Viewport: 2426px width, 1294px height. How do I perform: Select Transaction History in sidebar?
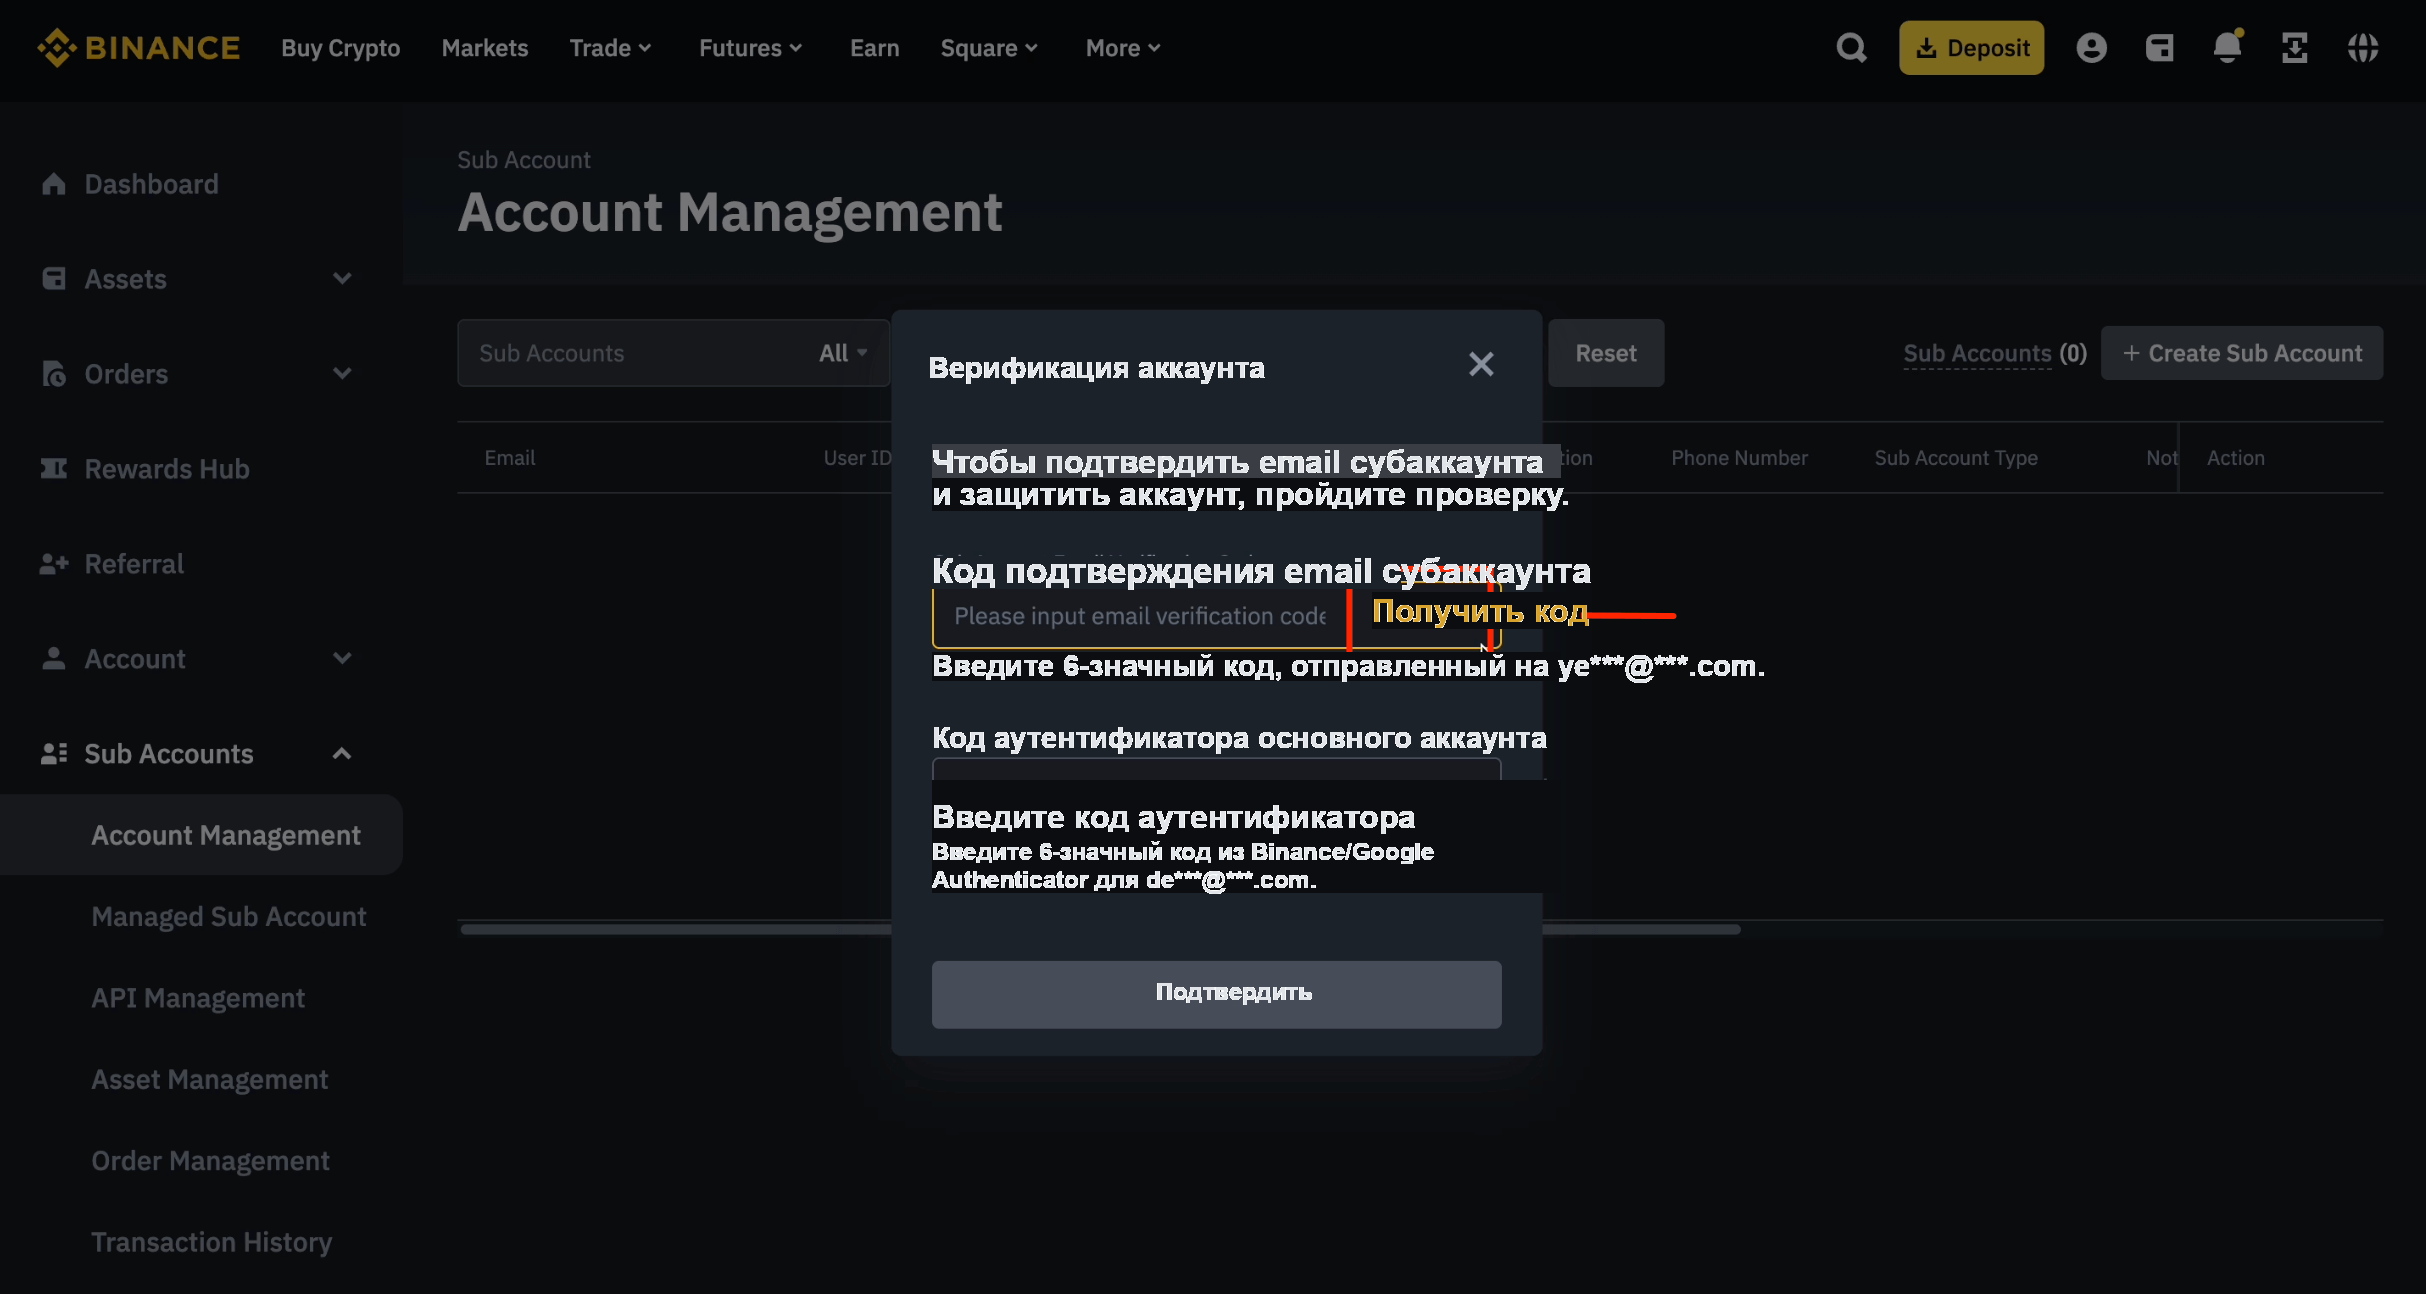click(x=212, y=1242)
